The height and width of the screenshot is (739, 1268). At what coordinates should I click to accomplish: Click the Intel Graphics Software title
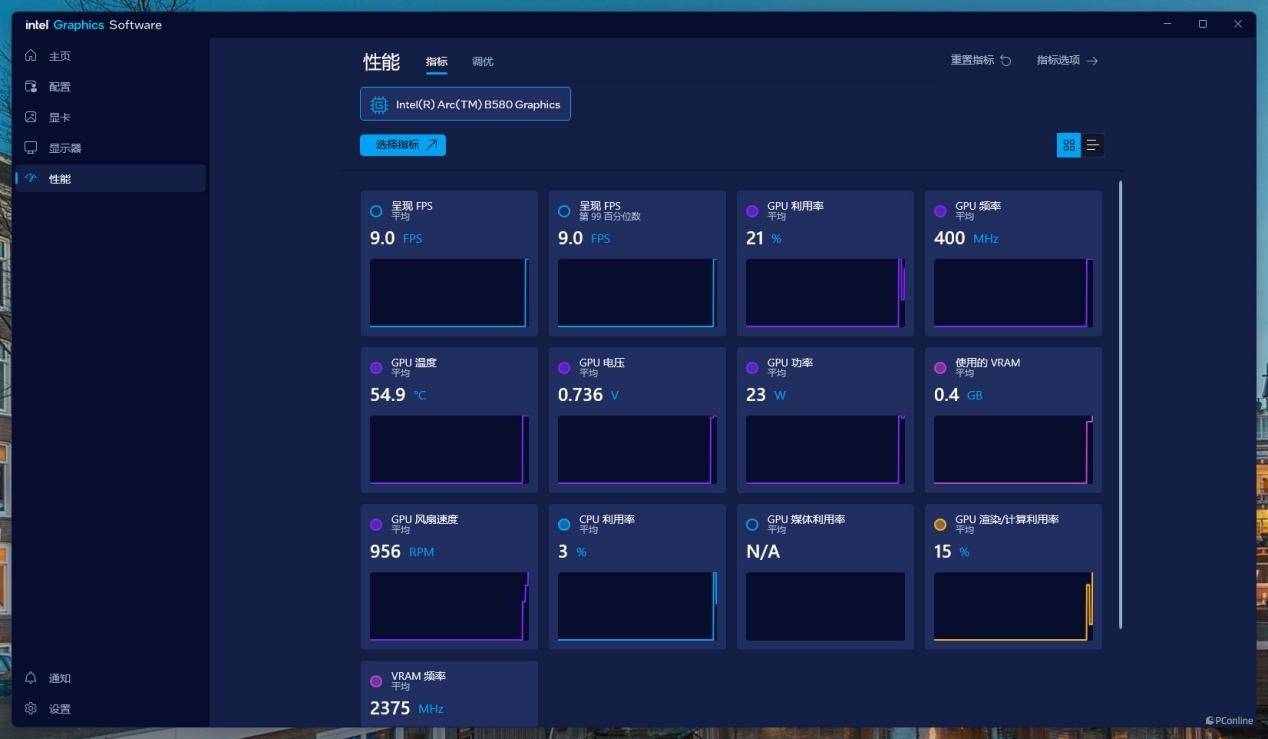tap(93, 25)
